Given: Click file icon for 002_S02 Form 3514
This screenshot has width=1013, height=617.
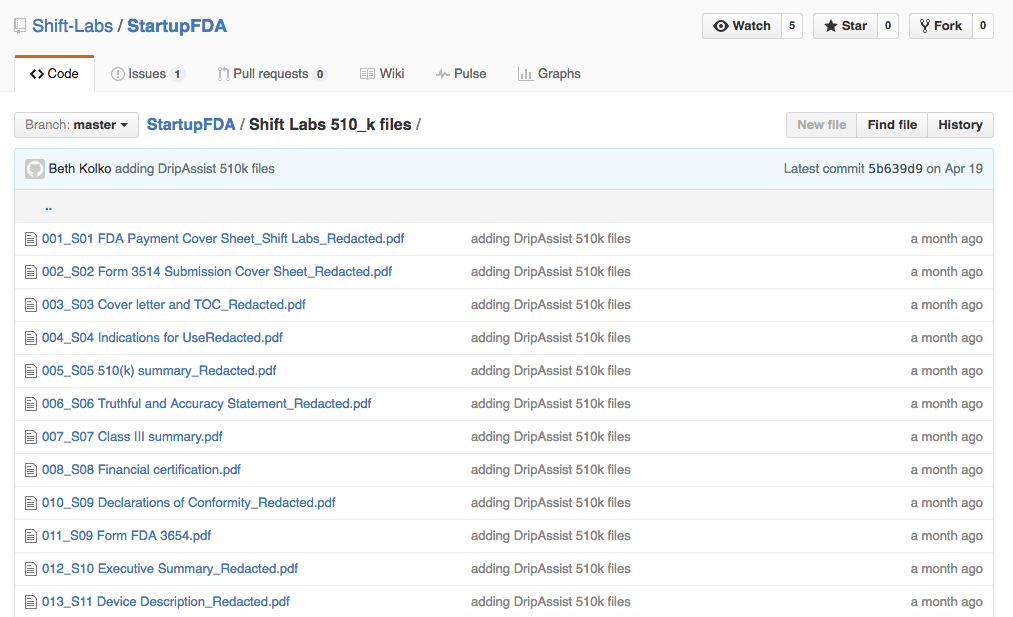Looking at the screenshot, I should click(30, 272).
